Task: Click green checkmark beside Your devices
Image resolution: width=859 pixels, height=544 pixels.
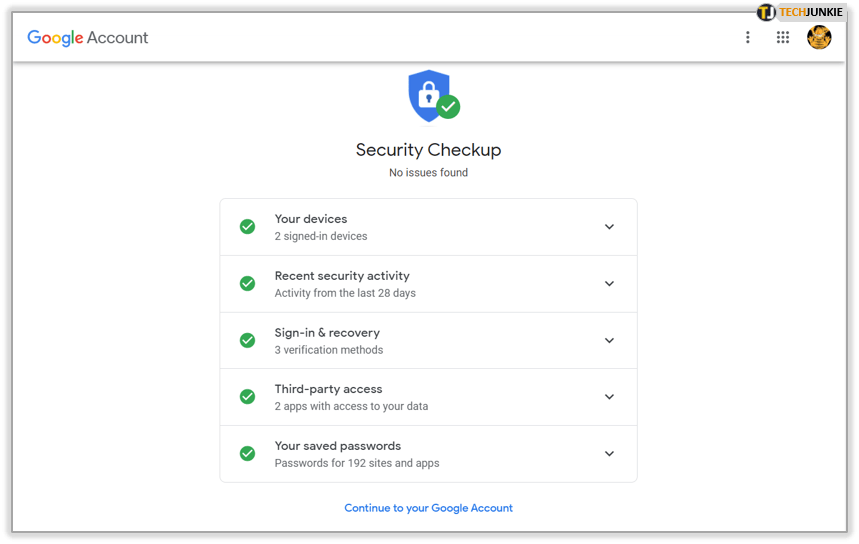Action: coord(247,227)
